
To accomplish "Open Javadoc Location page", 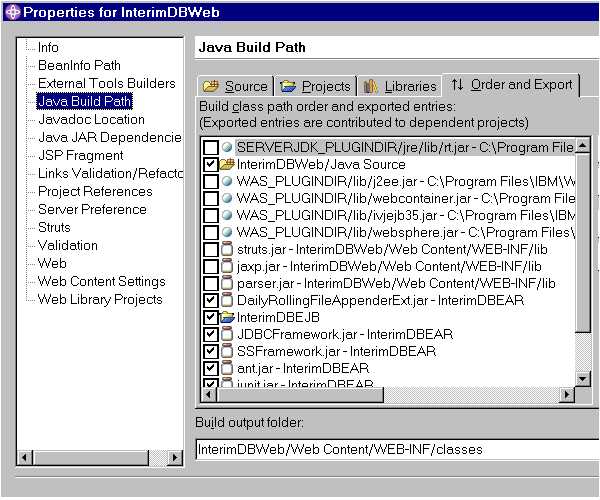I will tap(91, 119).
